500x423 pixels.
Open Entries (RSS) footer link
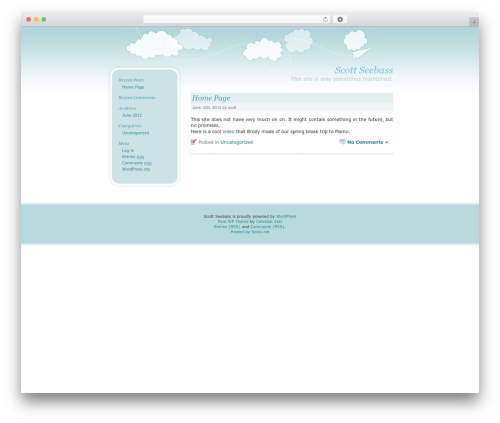pyautogui.click(x=227, y=227)
